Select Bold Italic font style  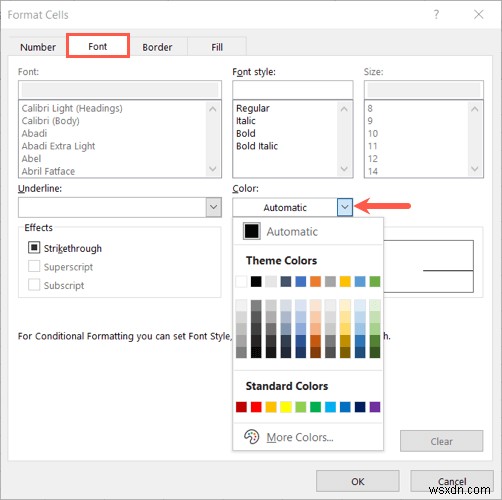point(257,146)
